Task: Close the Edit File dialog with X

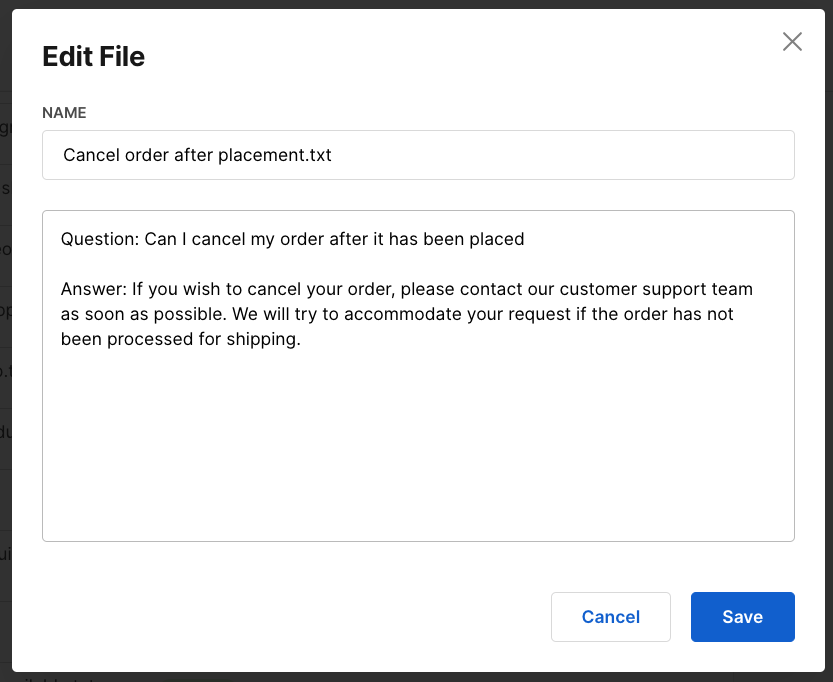Action: (x=792, y=41)
